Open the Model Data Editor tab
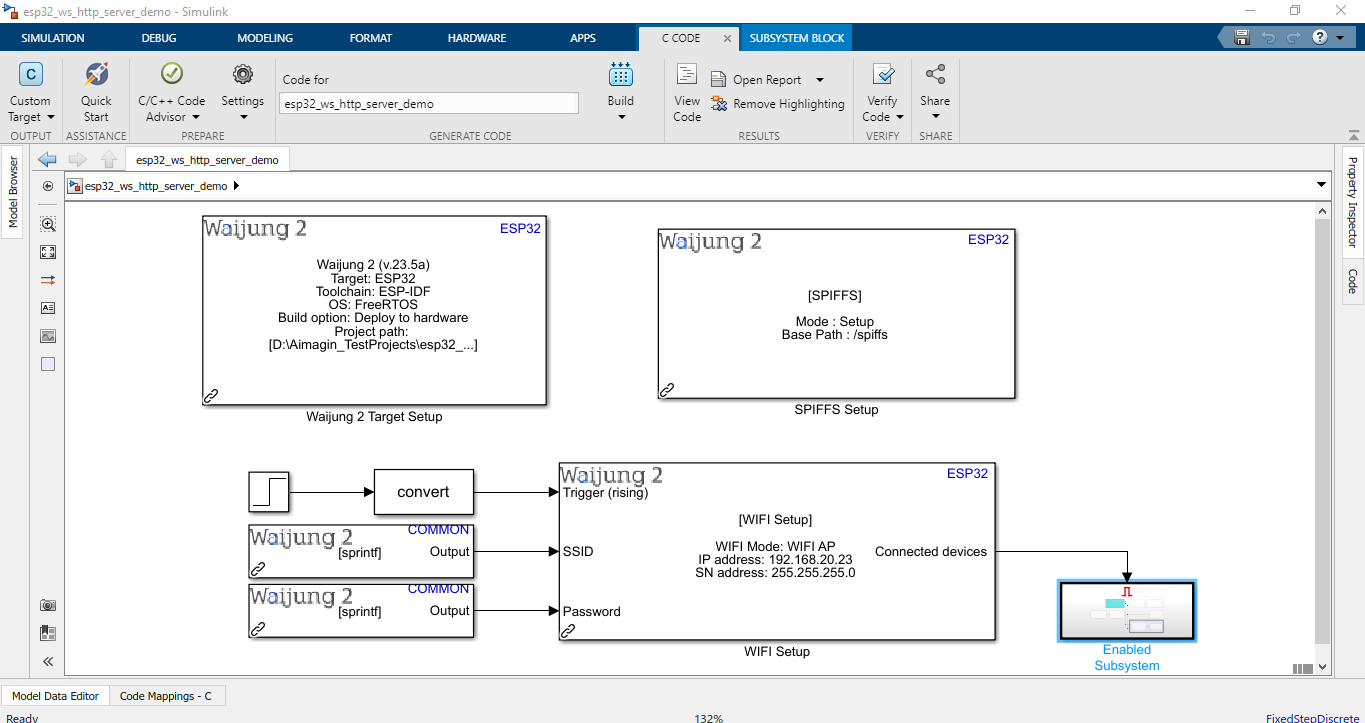1365x723 pixels. [55, 696]
